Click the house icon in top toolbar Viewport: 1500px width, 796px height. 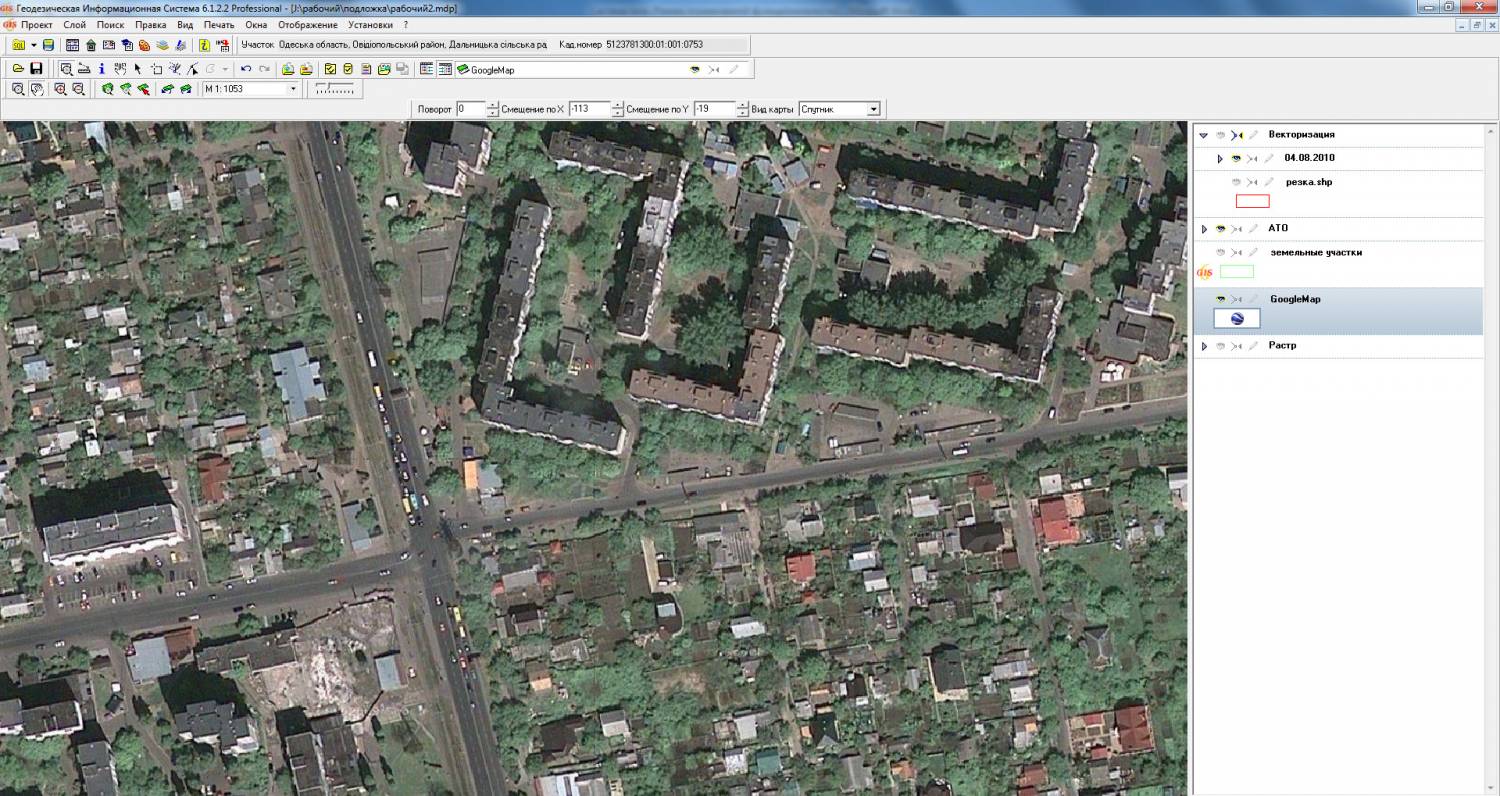coord(91,45)
